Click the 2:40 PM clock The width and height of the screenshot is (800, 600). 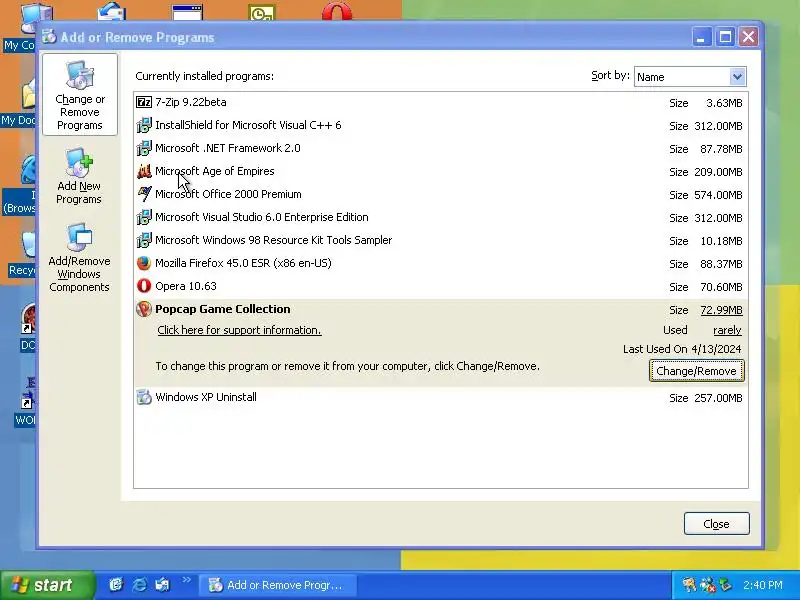763,585
